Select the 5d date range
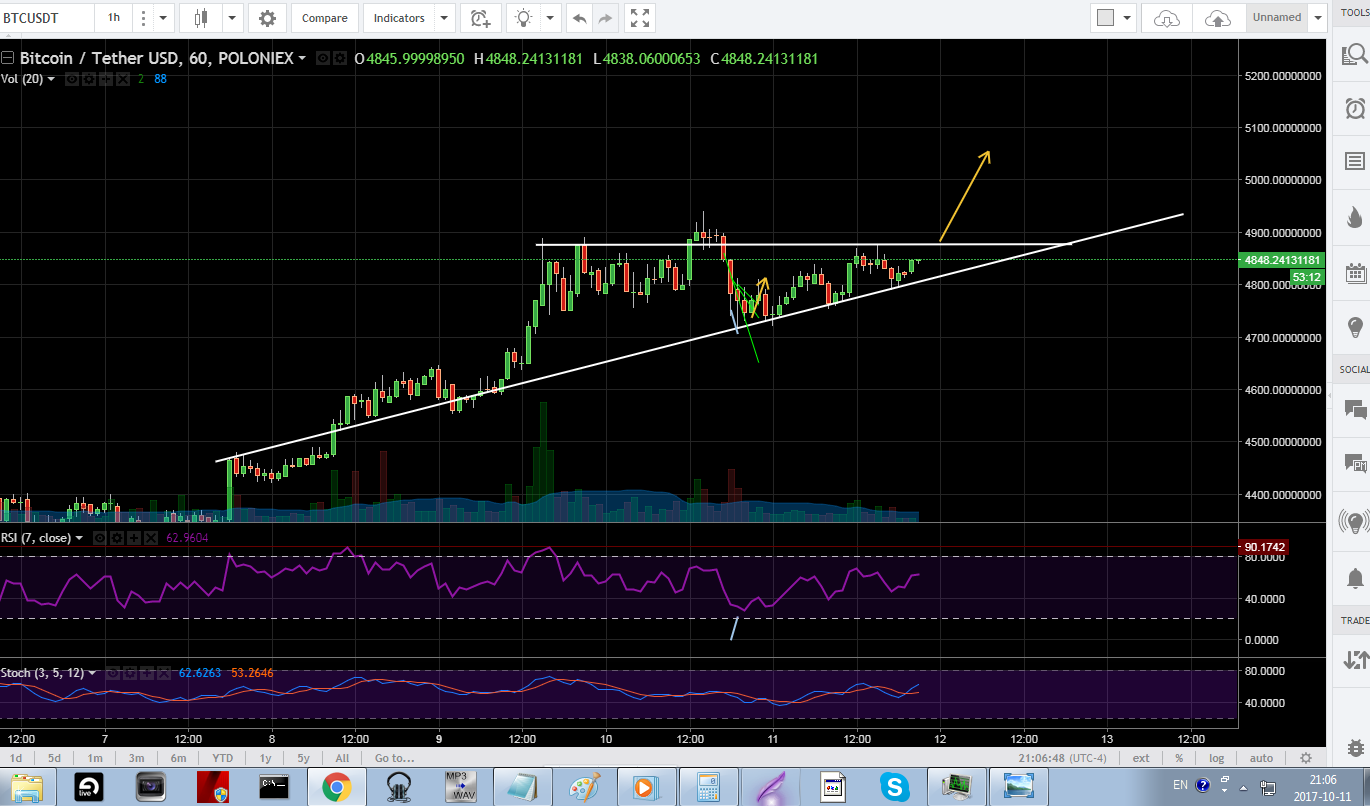 point(55,758)
